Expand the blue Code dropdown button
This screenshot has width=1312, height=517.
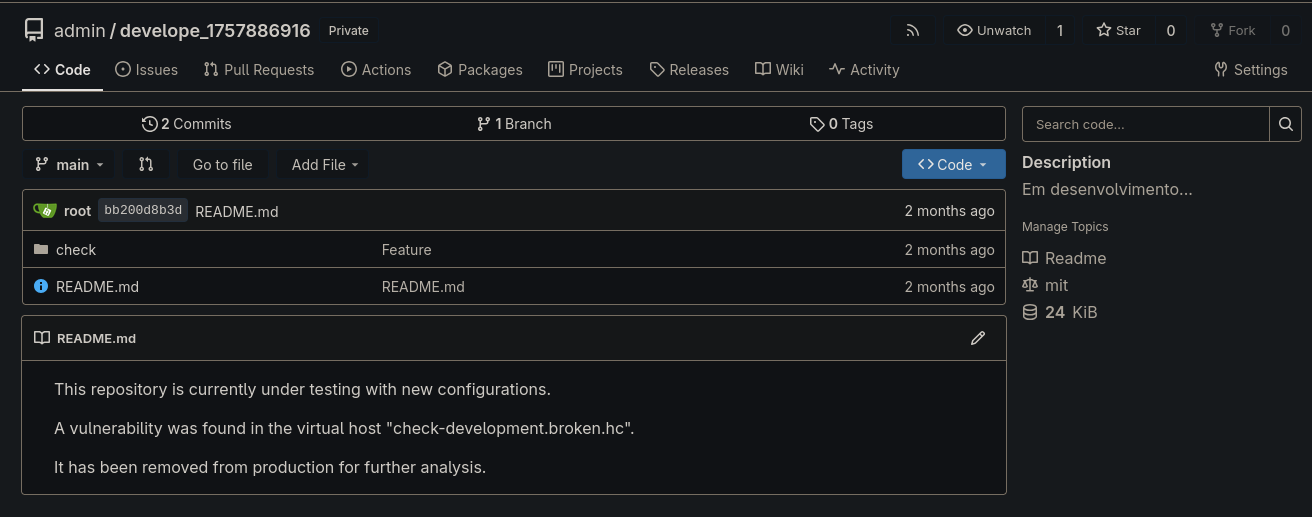click(953, 164)
